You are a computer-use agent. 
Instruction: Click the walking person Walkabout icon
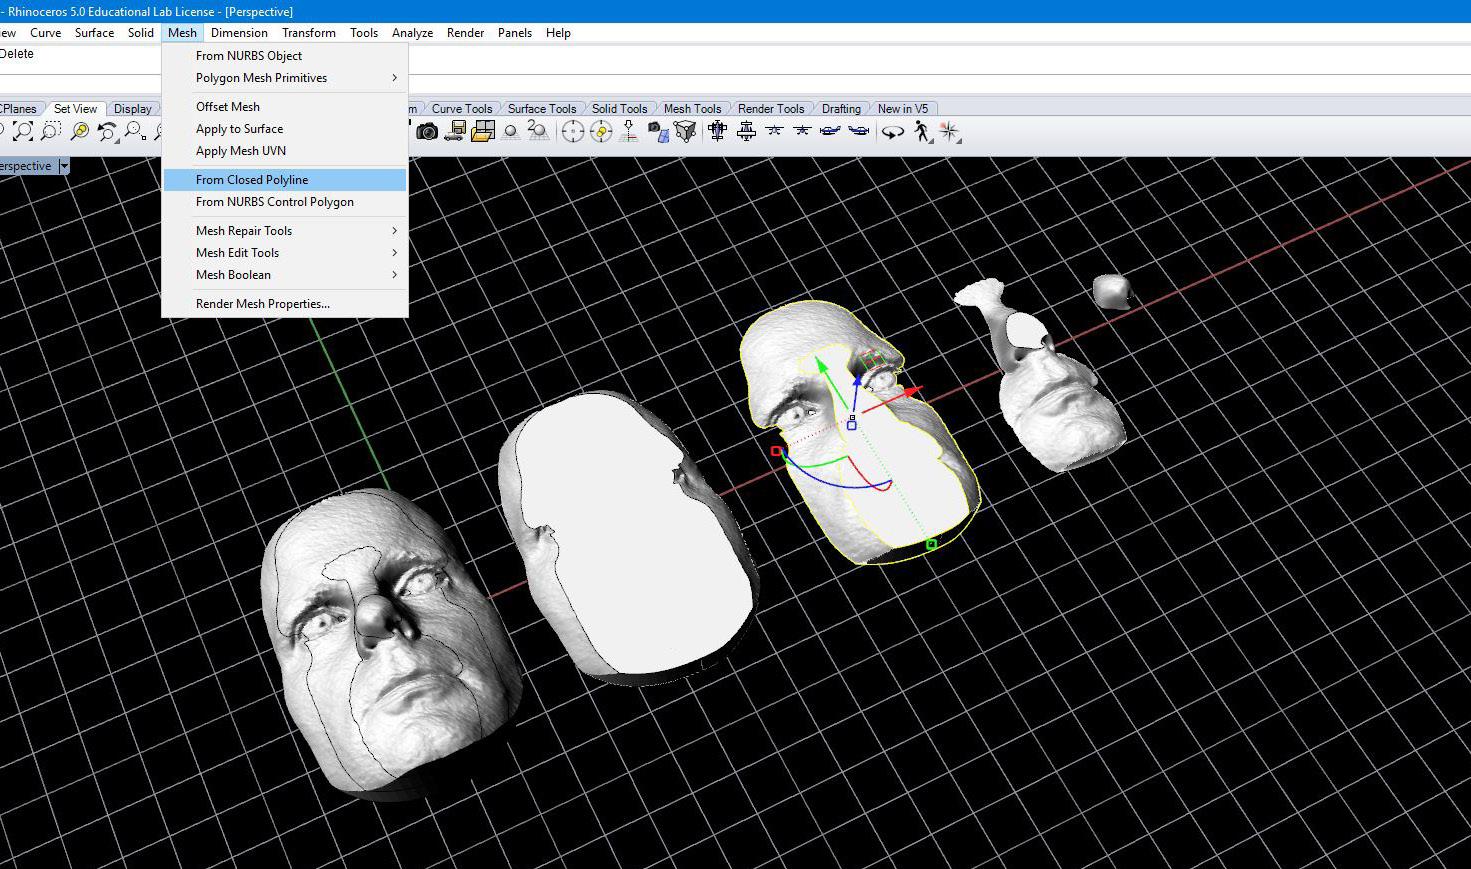[921, 131]
